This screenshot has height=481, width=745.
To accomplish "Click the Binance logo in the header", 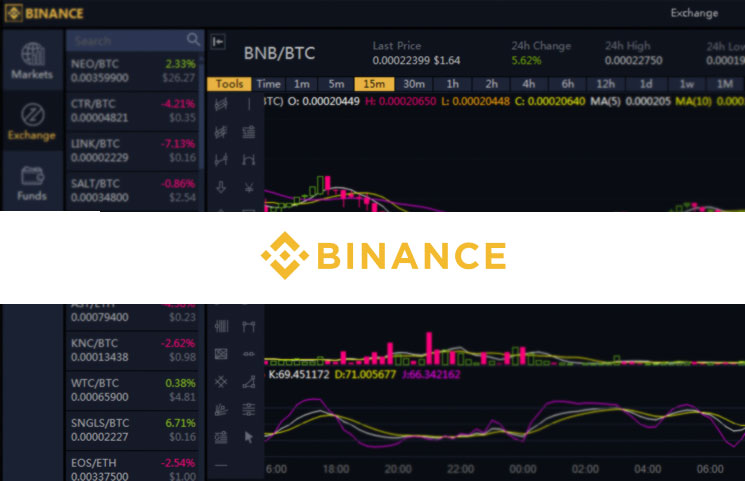I will [x=44, y=13].
